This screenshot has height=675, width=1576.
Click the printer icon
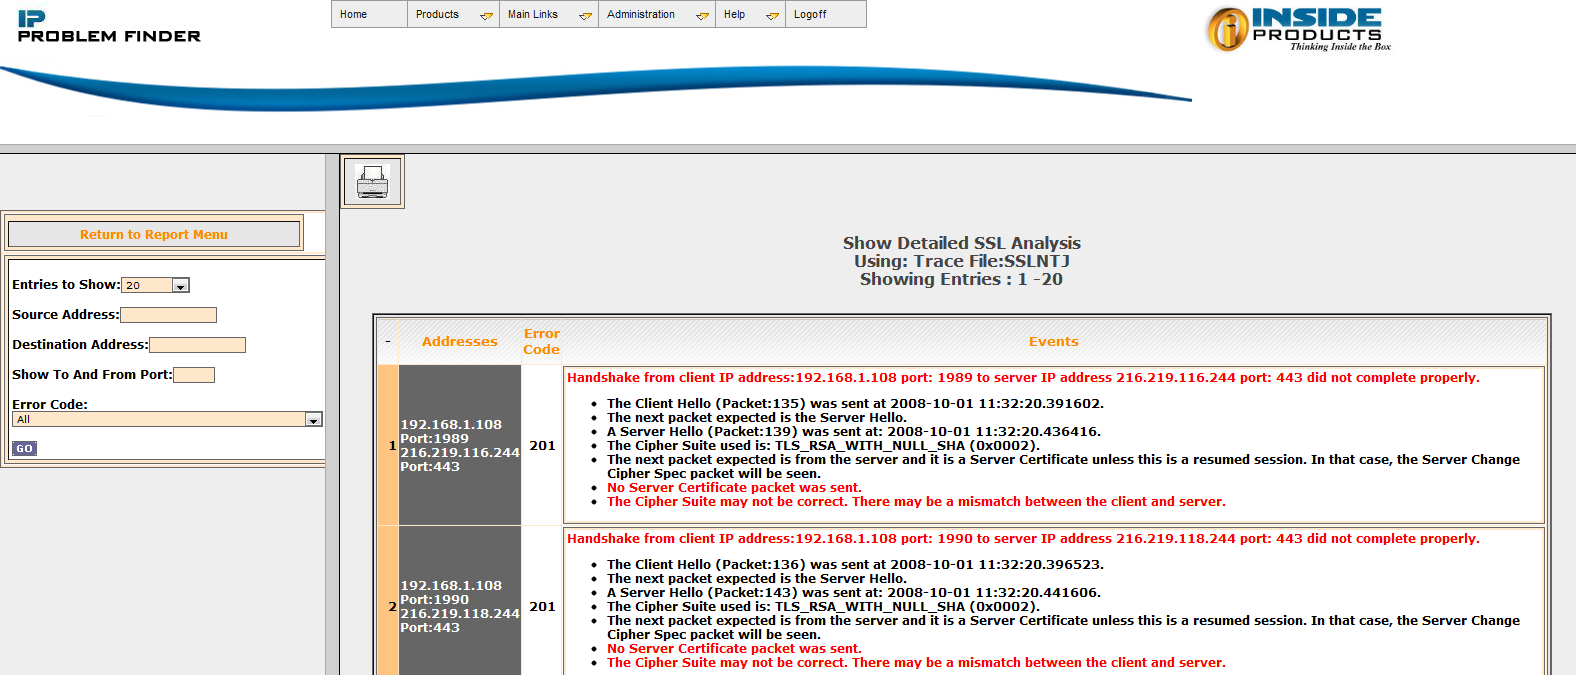pyautogui.click(x=372, y=182)
